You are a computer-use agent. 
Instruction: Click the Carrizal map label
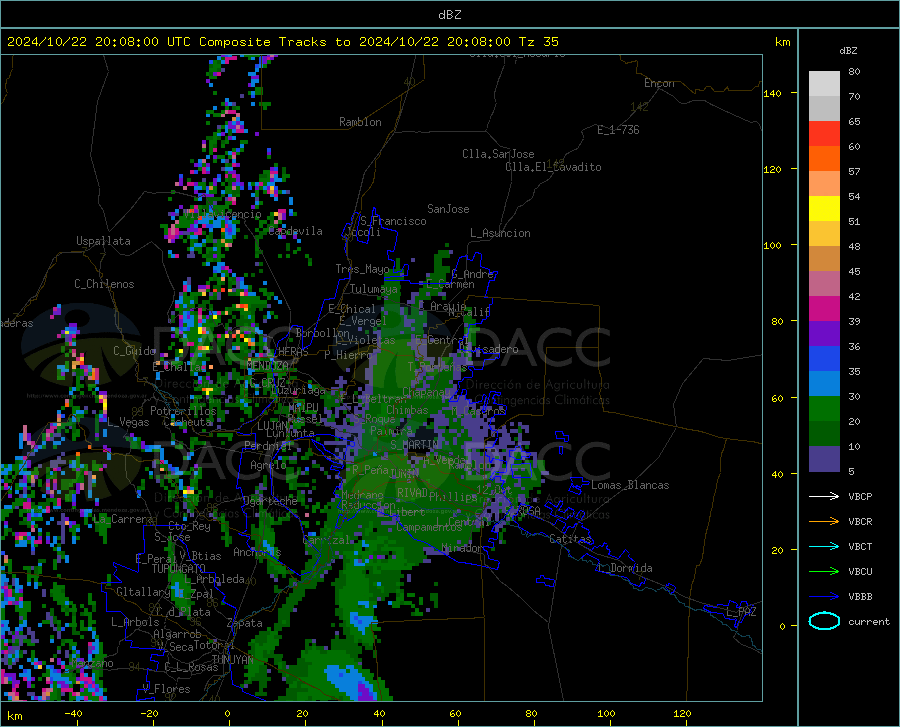pos(326,540)
